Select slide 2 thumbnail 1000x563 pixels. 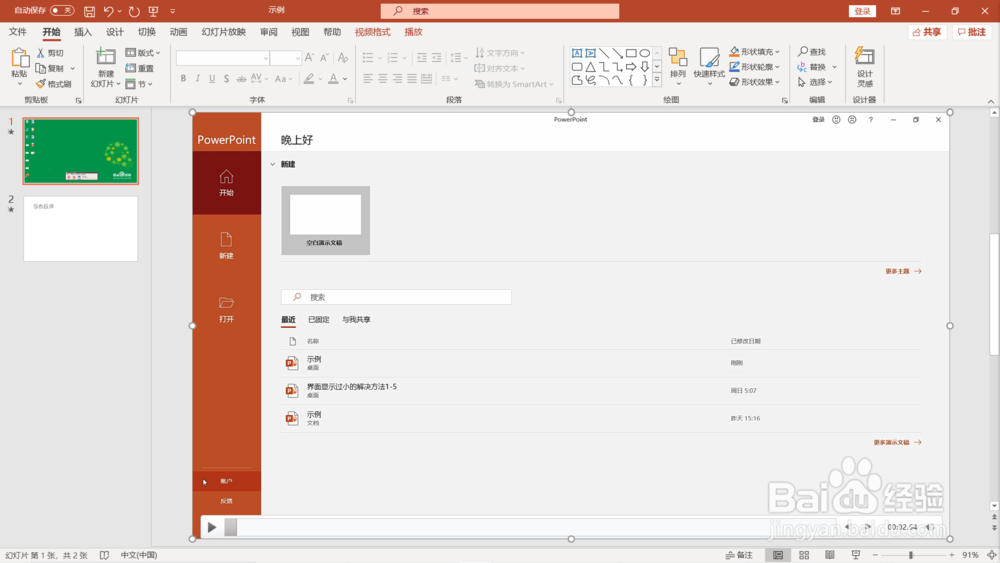pos(80,228)
